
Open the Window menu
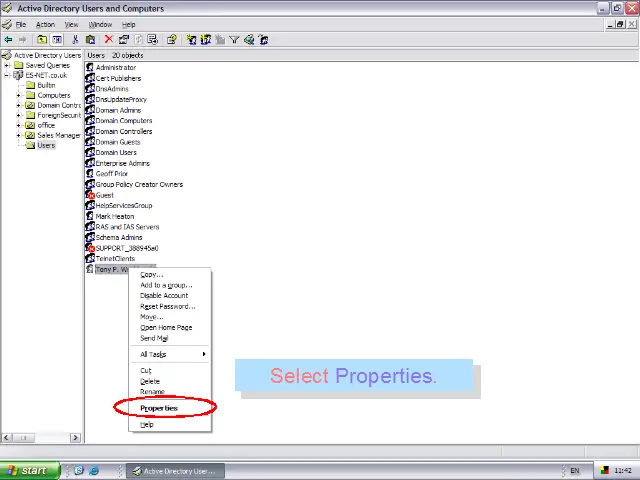point(100,24)
